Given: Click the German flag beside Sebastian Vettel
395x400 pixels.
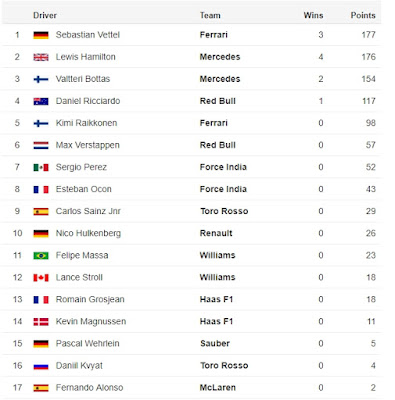Looking at the screenshot, I should (x=41, y=35).
